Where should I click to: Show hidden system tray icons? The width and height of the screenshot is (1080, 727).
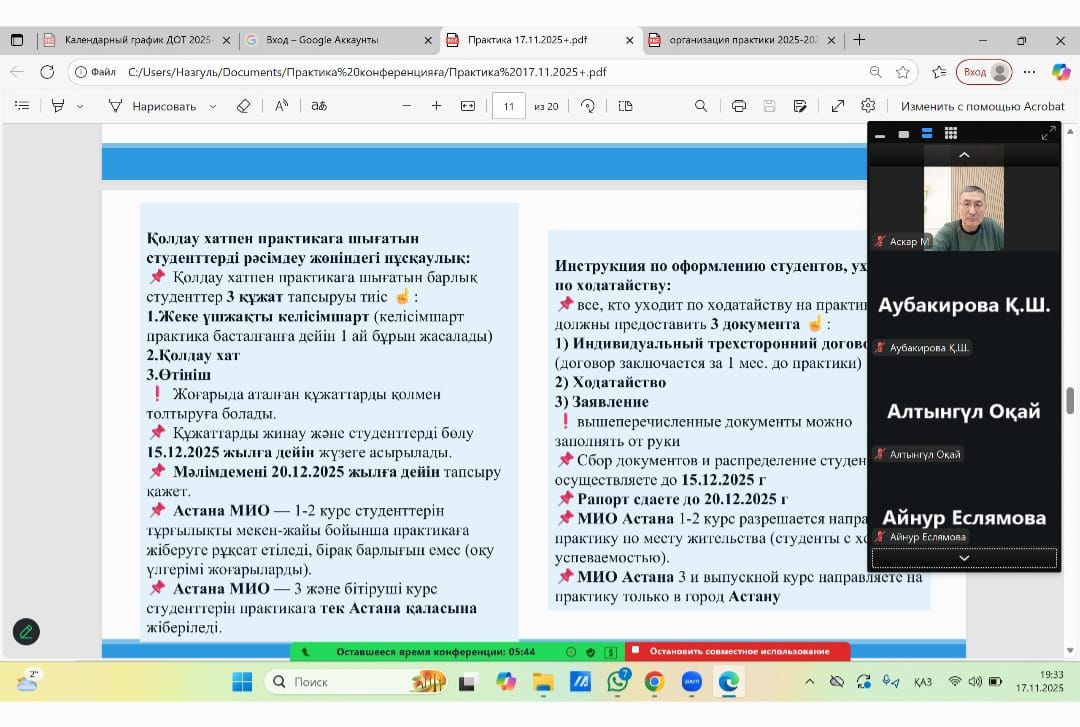809,682
